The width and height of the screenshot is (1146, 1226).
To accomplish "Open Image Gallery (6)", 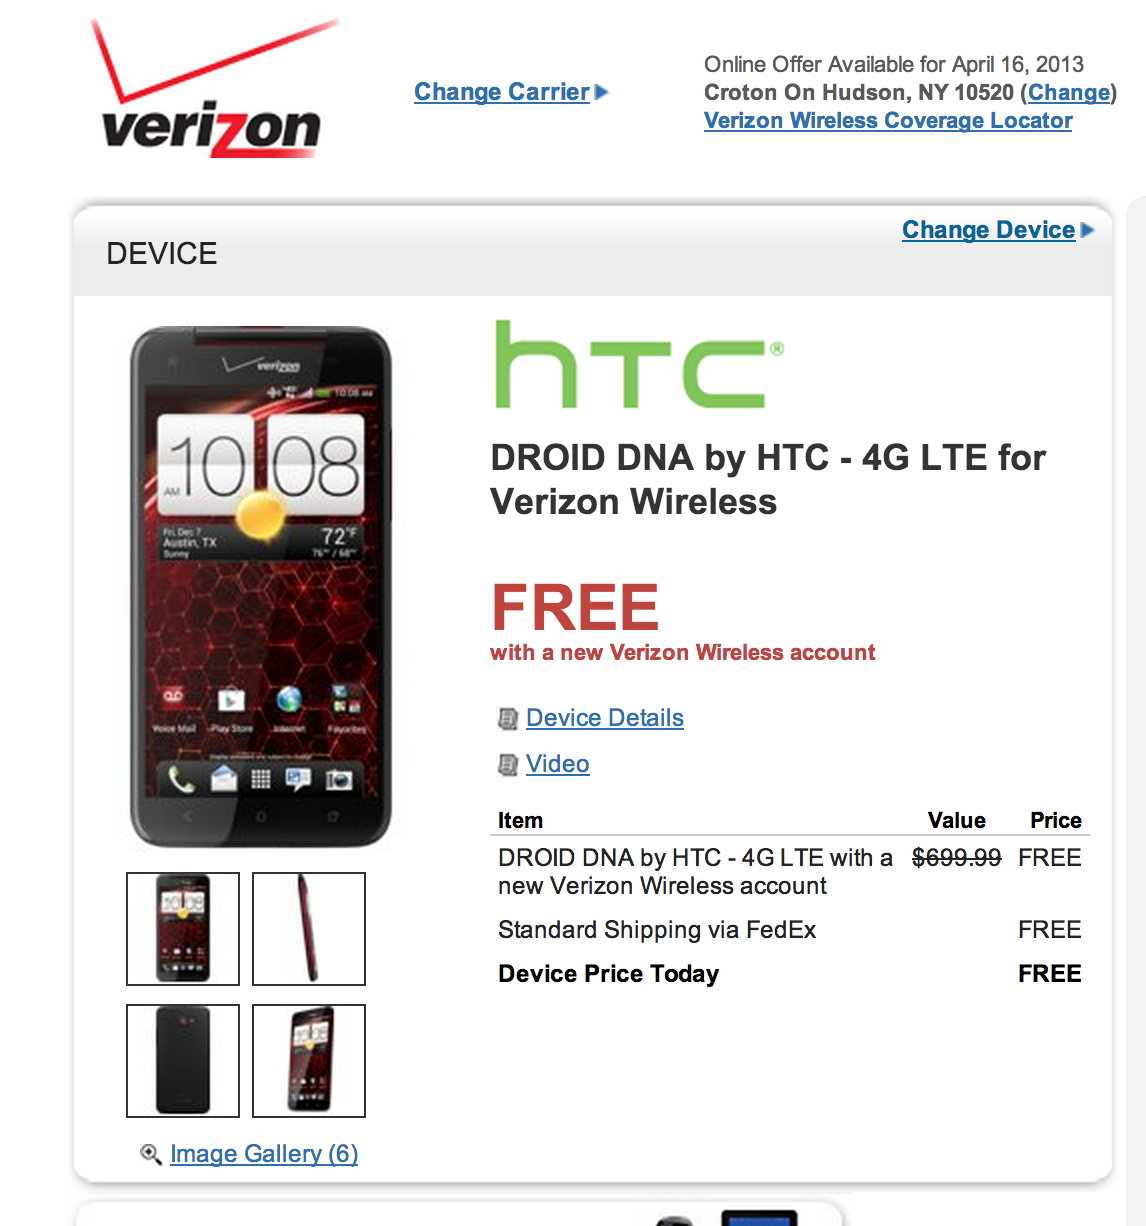I will pyautogui.click(x=264, y=1154).
